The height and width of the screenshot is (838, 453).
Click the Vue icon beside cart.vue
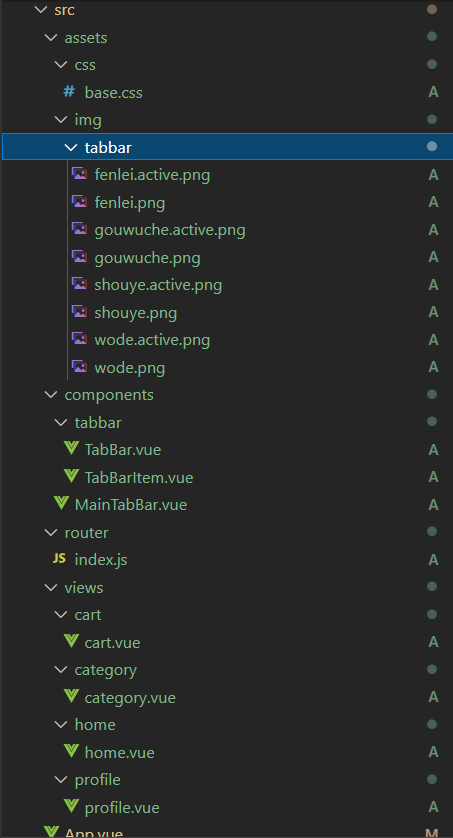click(x=71, y=641)
